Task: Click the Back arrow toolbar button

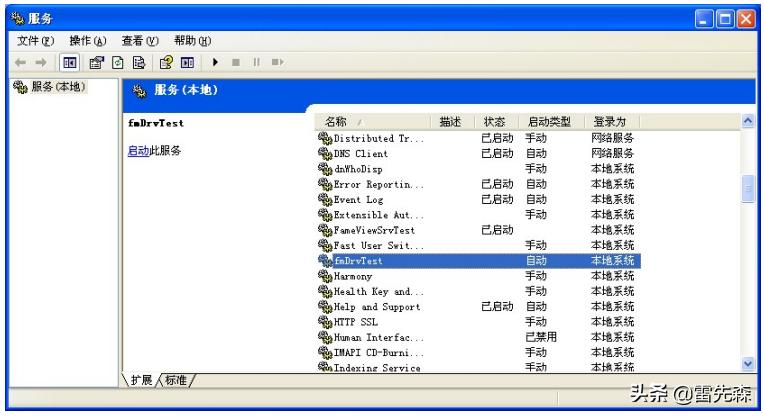Action: click(20, 62)
